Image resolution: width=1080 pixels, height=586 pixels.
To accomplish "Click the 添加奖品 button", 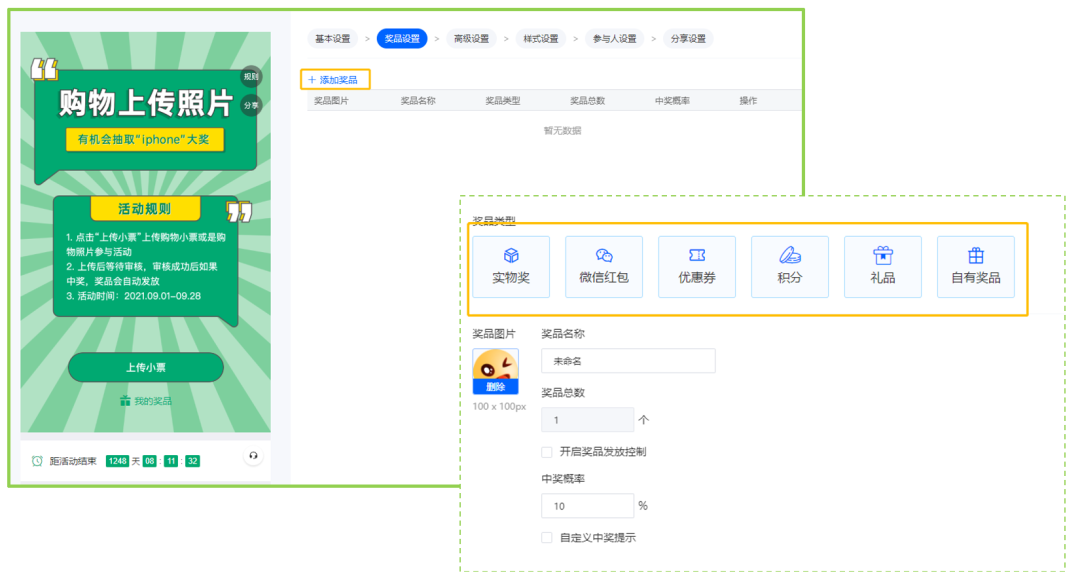I will [x=335, y=80].
